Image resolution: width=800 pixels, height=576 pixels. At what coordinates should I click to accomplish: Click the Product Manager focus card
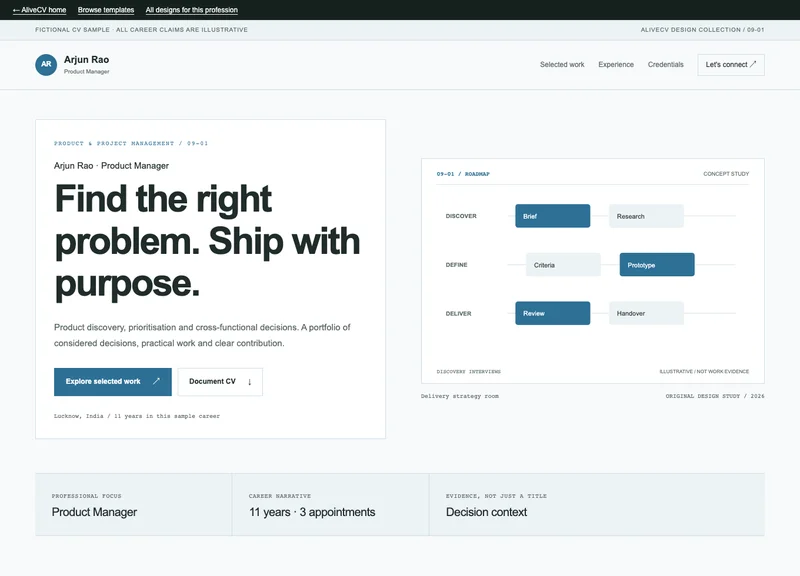pos(133,504)
